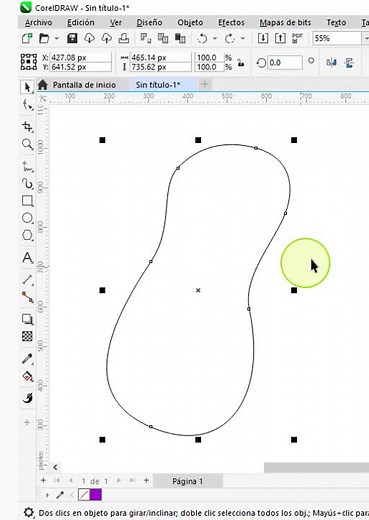Screen dimensions: 369x520
Task: Select the Artistic Media tool
Action: coord(27,183)
